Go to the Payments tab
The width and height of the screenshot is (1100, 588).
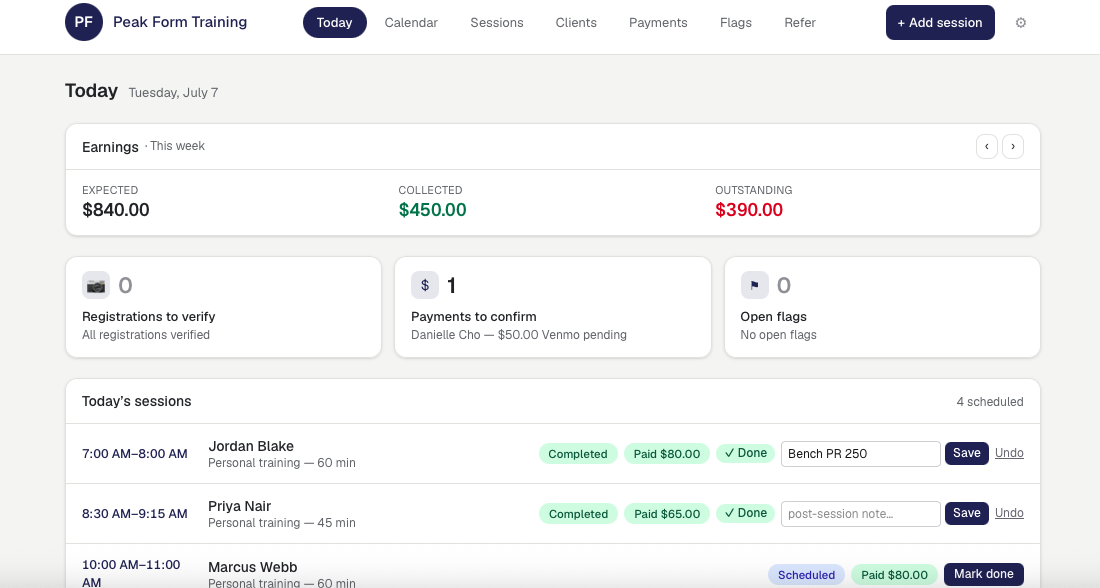[x=658, y=22]
